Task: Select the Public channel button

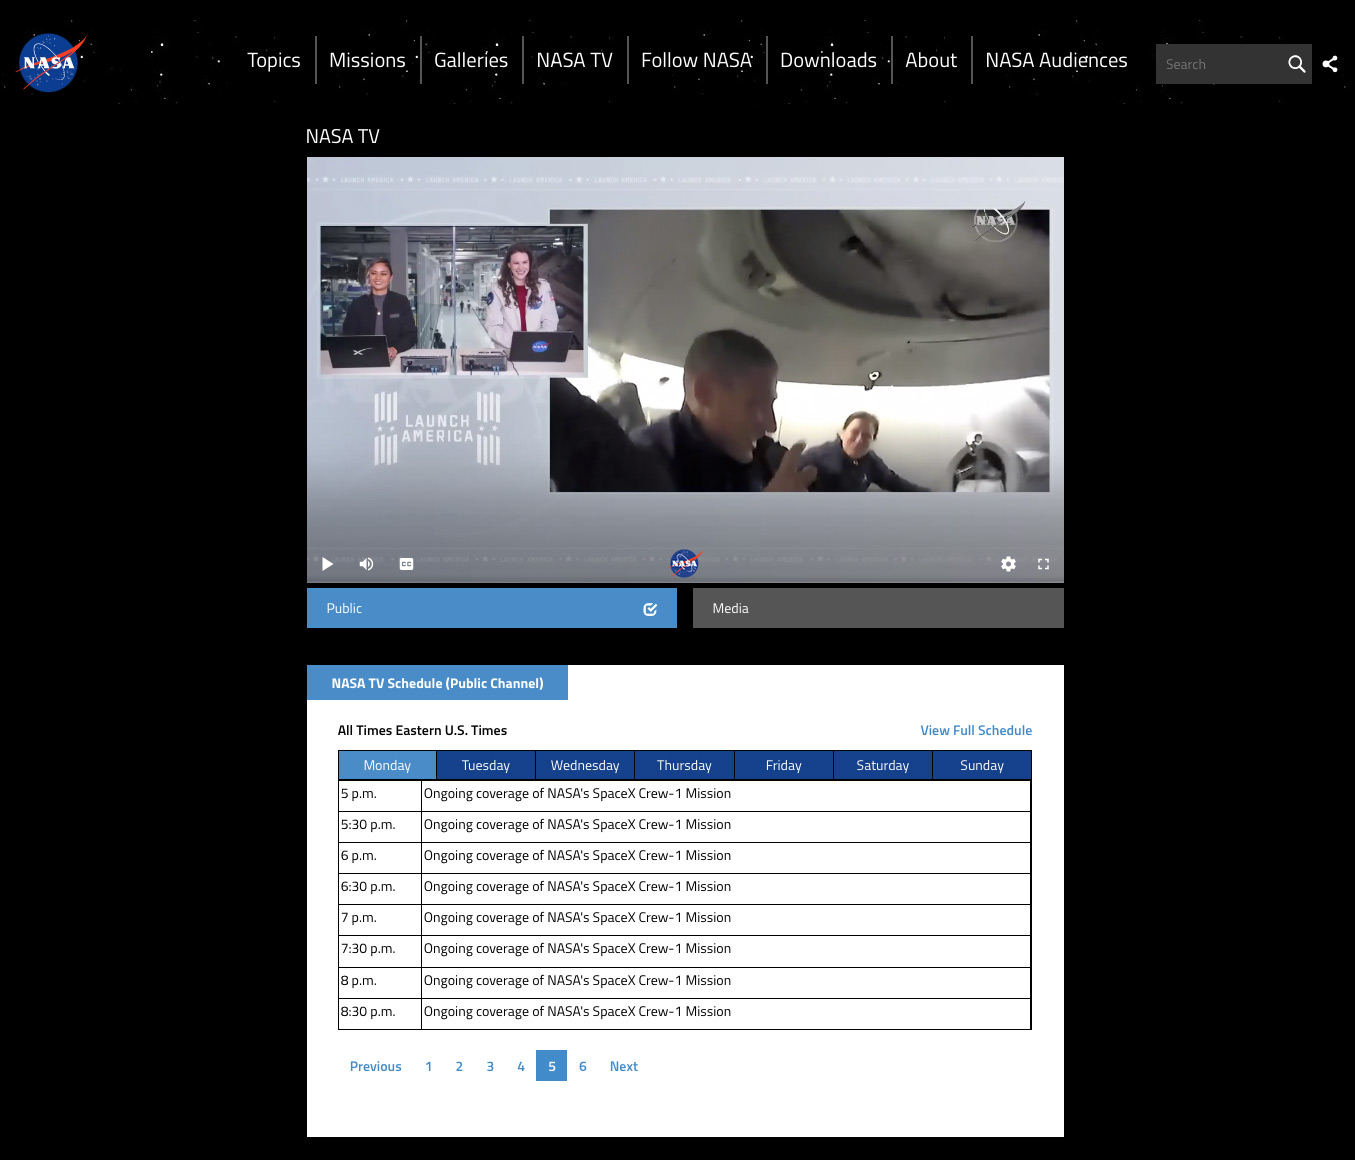Action: click(x=492, y=608)
